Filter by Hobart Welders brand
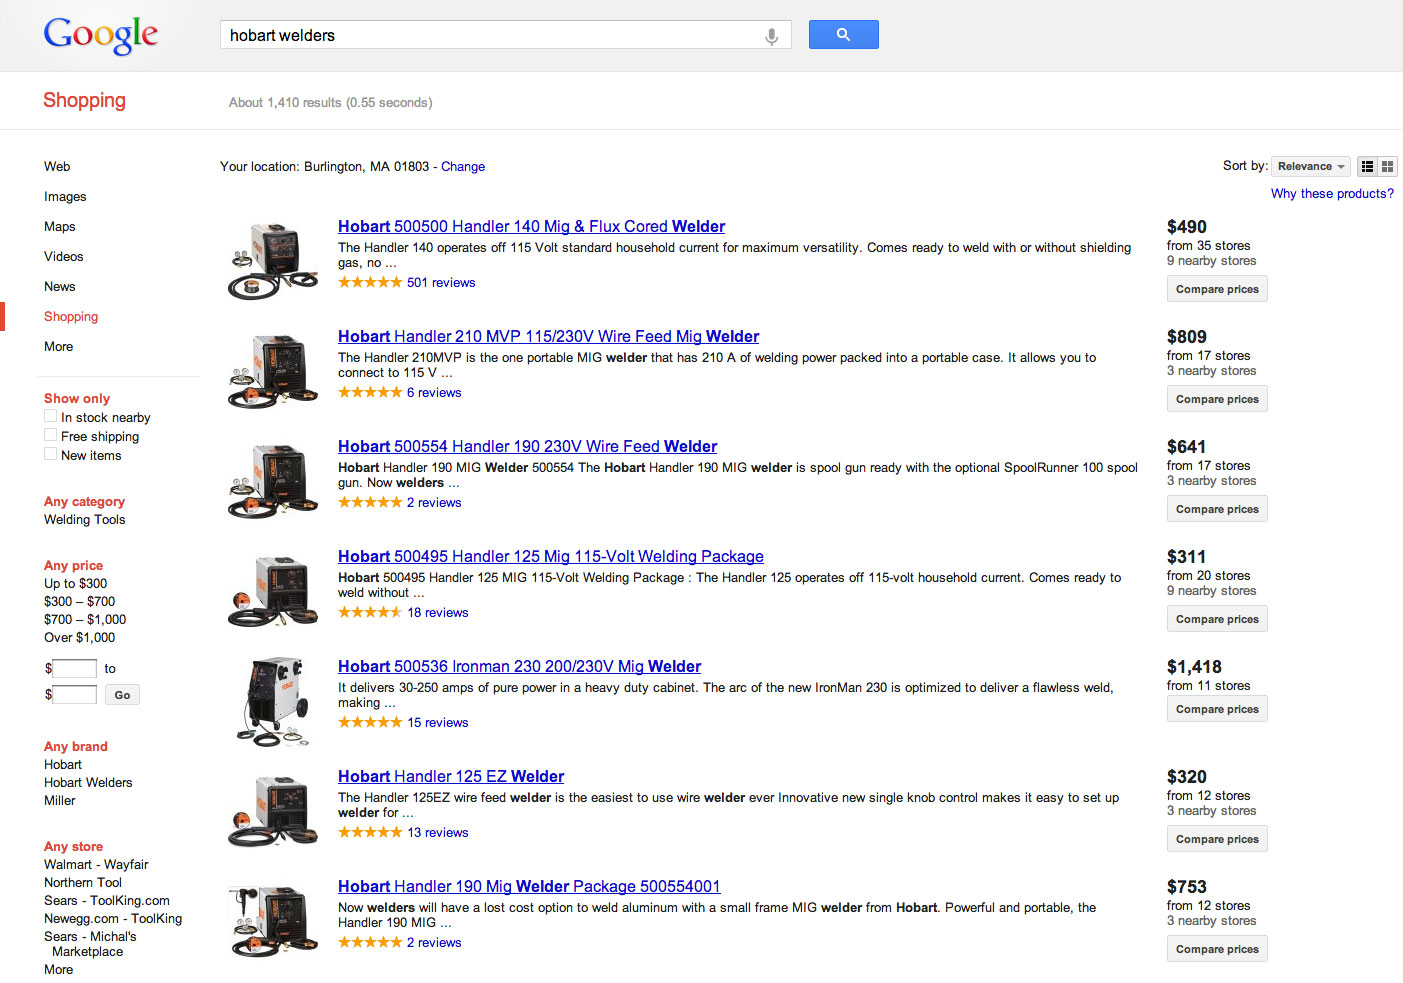 pyautogui.click(x=88, y=783)
